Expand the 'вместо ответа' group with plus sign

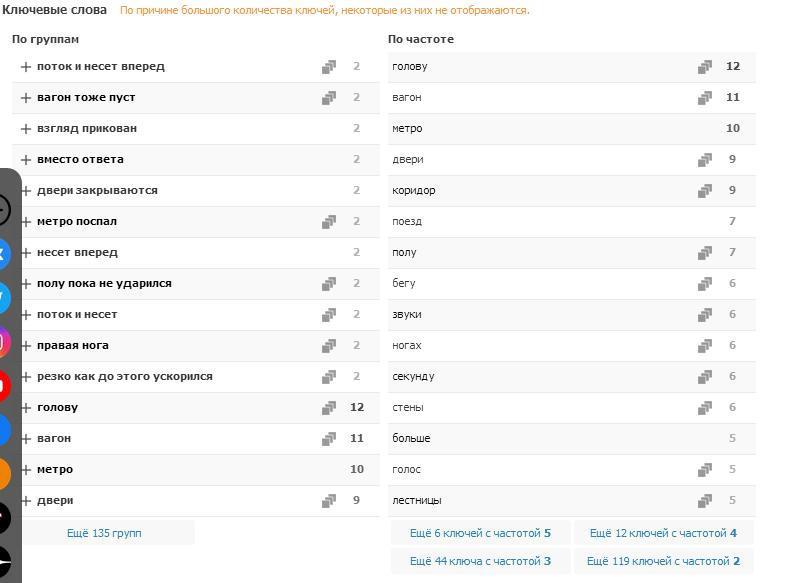(26, 160)
